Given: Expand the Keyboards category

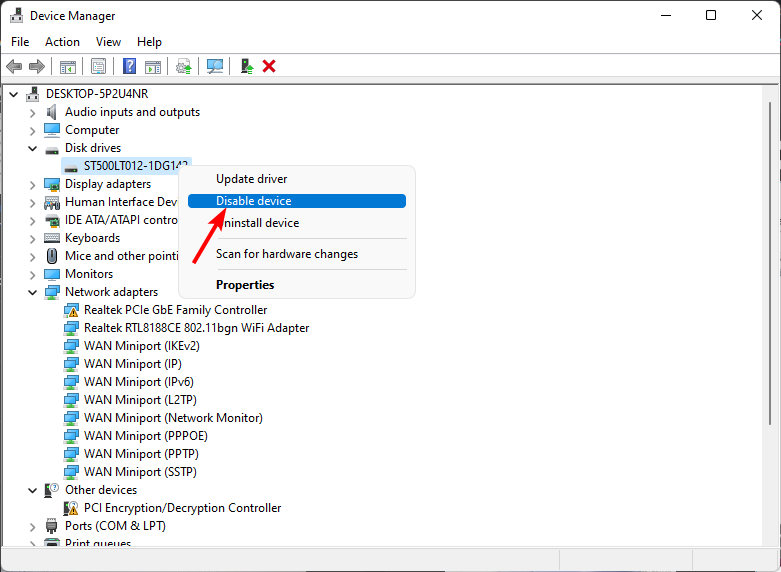Looking at the screenshot, I should 32,239.
